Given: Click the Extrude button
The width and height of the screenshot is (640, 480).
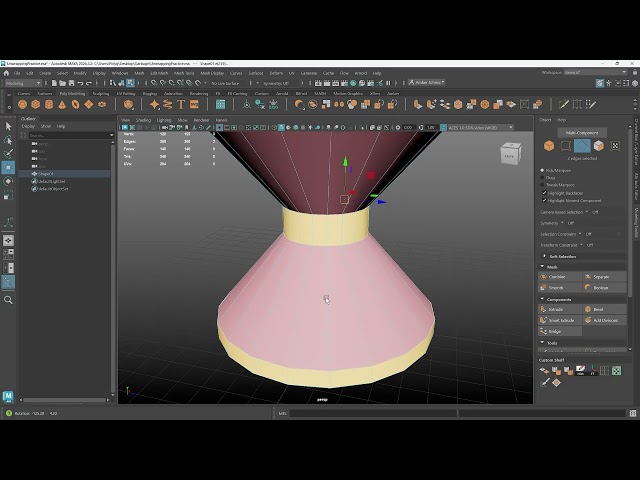Looking at the screenshot, I should tap(560, 309).
